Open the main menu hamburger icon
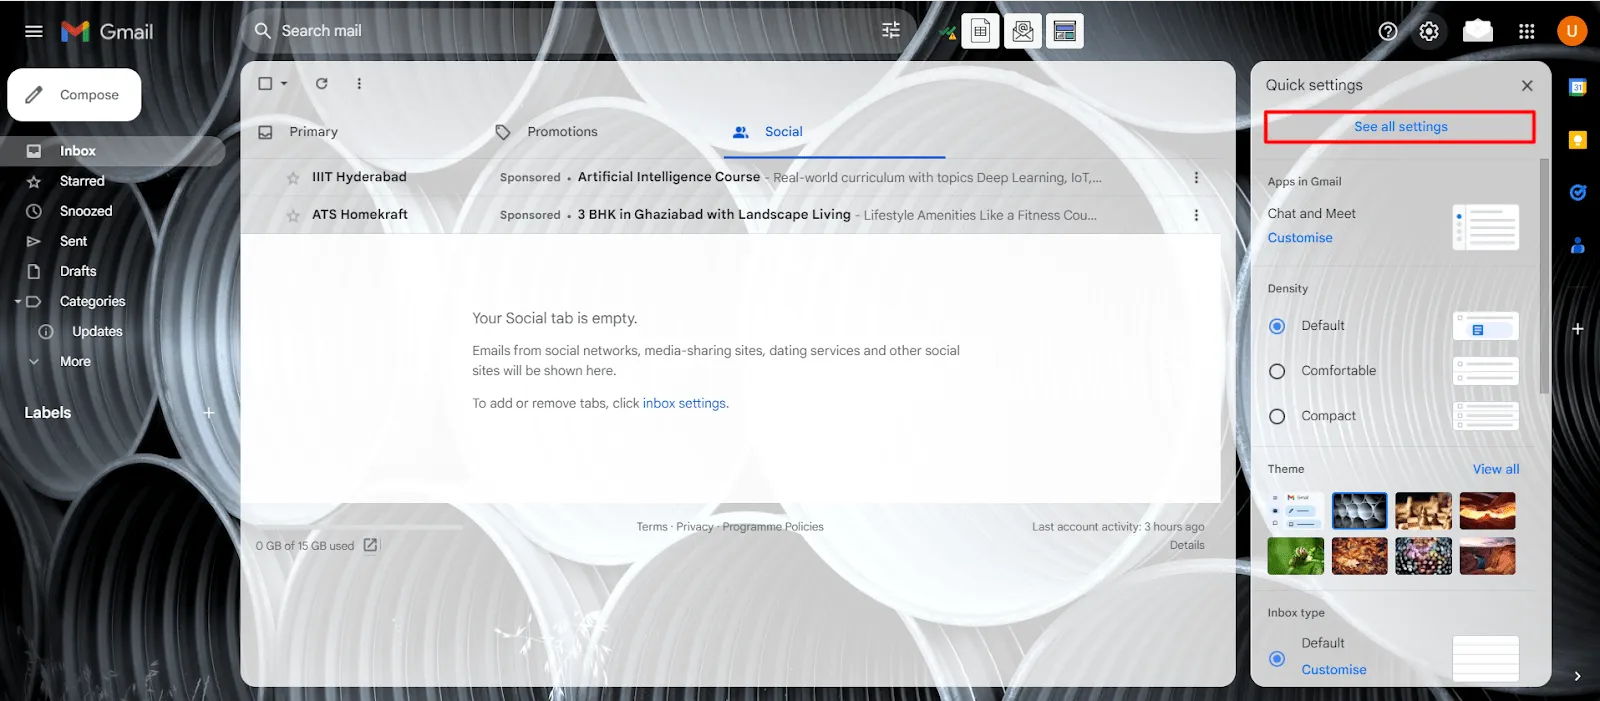1600x701 pixels. 33,31
